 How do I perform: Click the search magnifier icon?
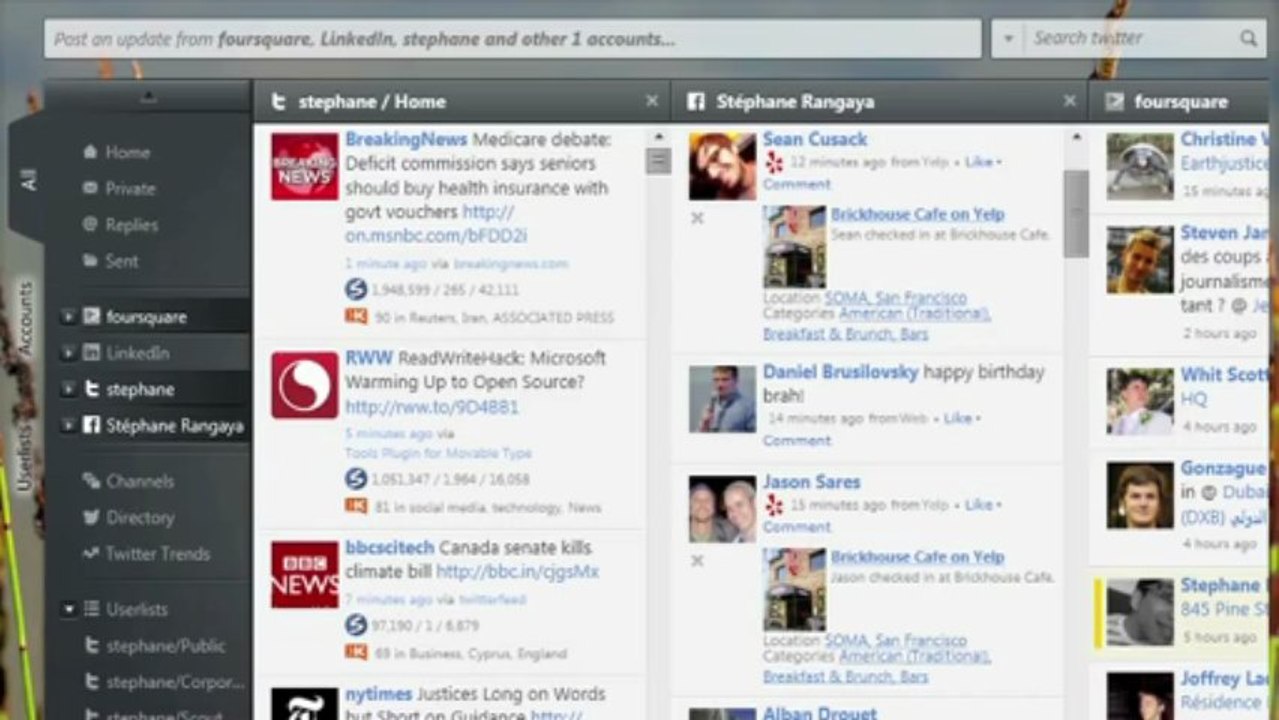tap(1248, 39)
